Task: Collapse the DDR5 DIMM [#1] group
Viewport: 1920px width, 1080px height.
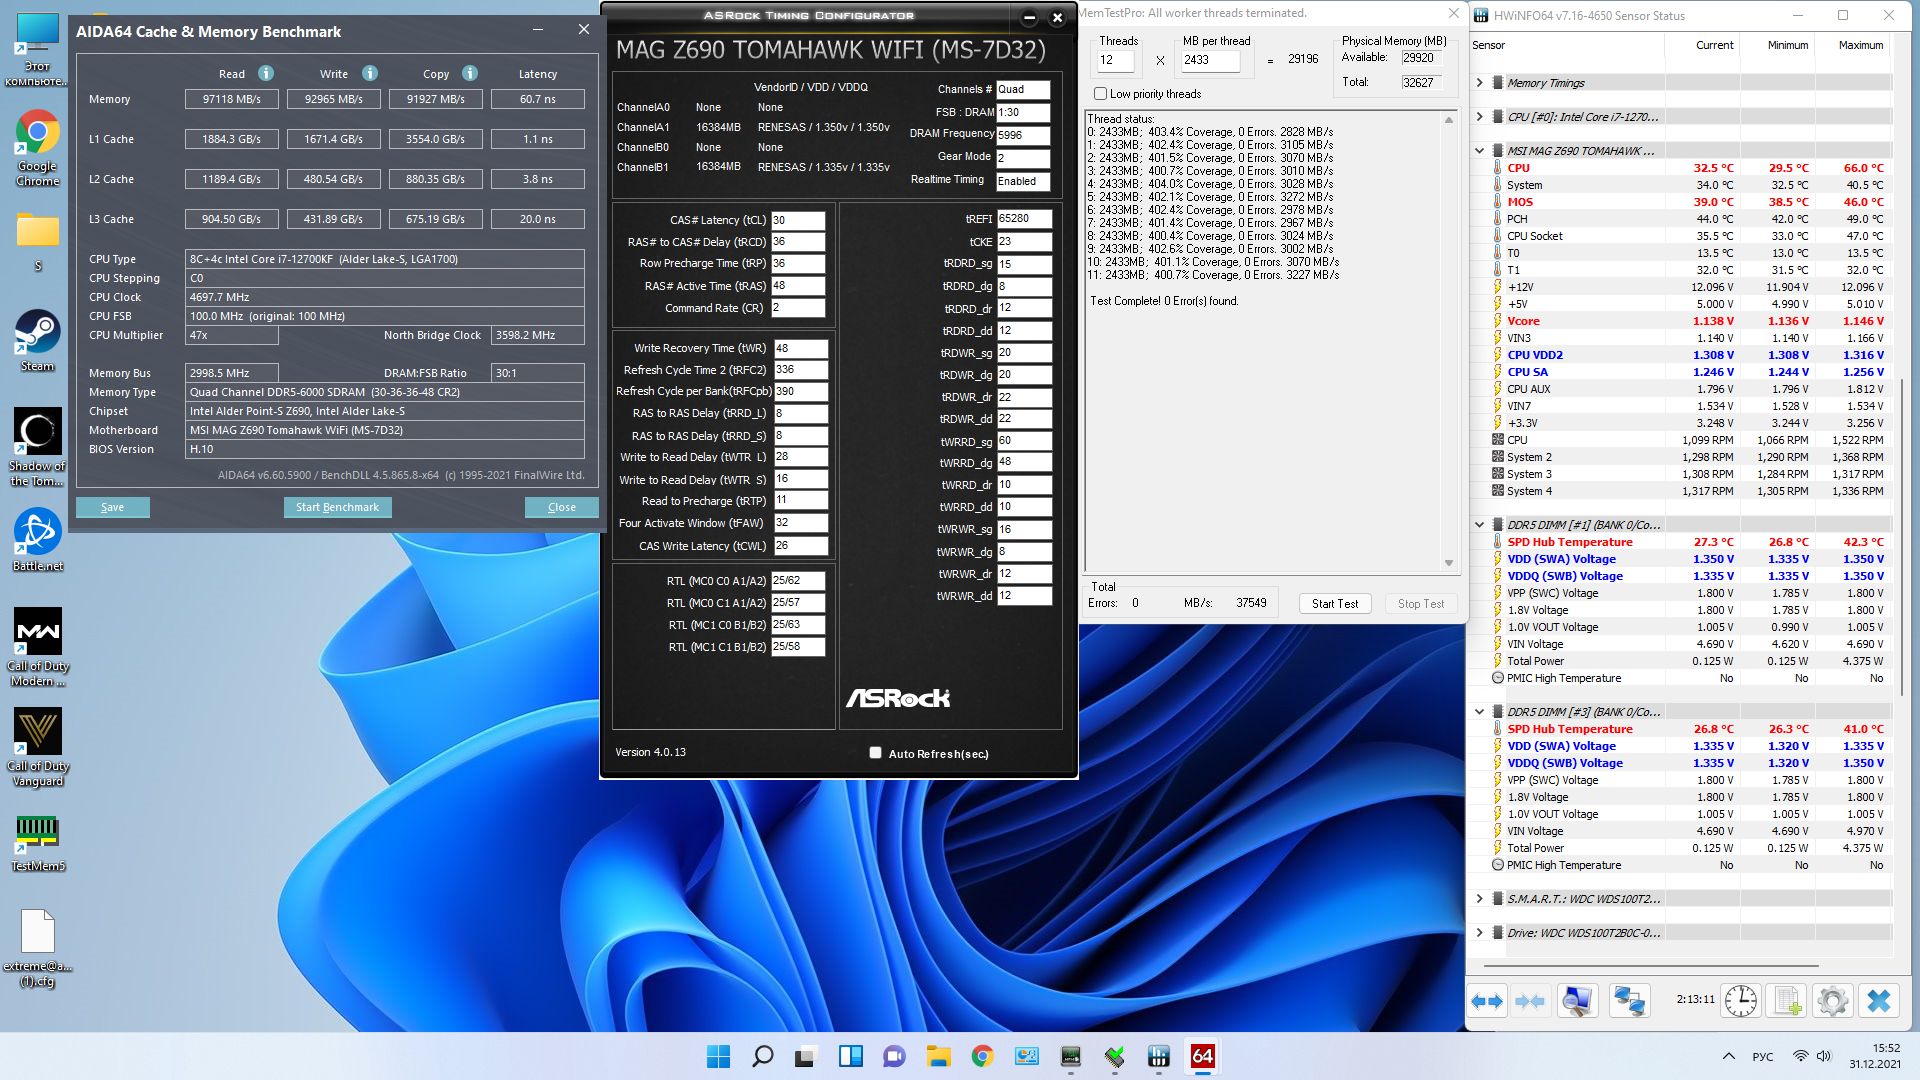Action: click(x=1480, y=525)
